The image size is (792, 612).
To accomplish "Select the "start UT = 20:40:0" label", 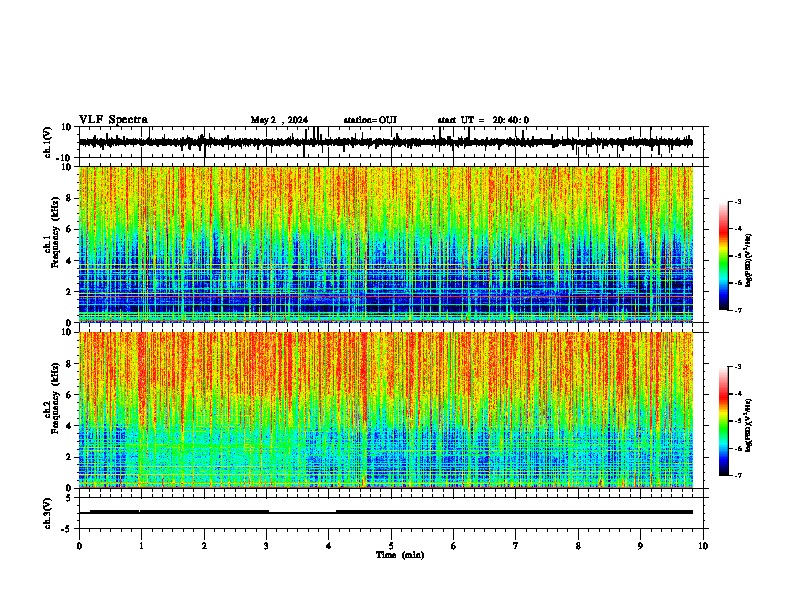I will click(483, 120).
